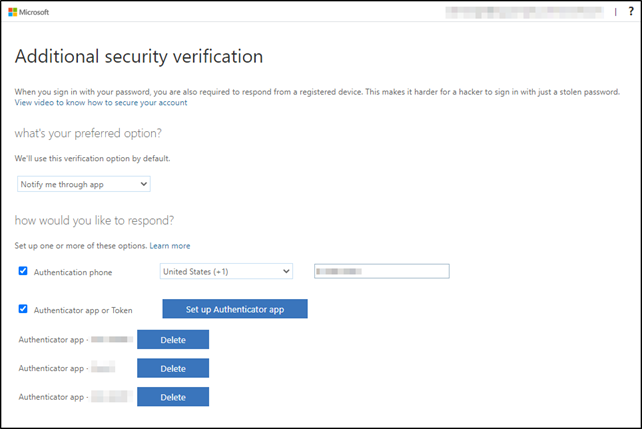642x429 pixels.
Task: Open the United States (+1) country dropdown
Action: pos(225,271)
